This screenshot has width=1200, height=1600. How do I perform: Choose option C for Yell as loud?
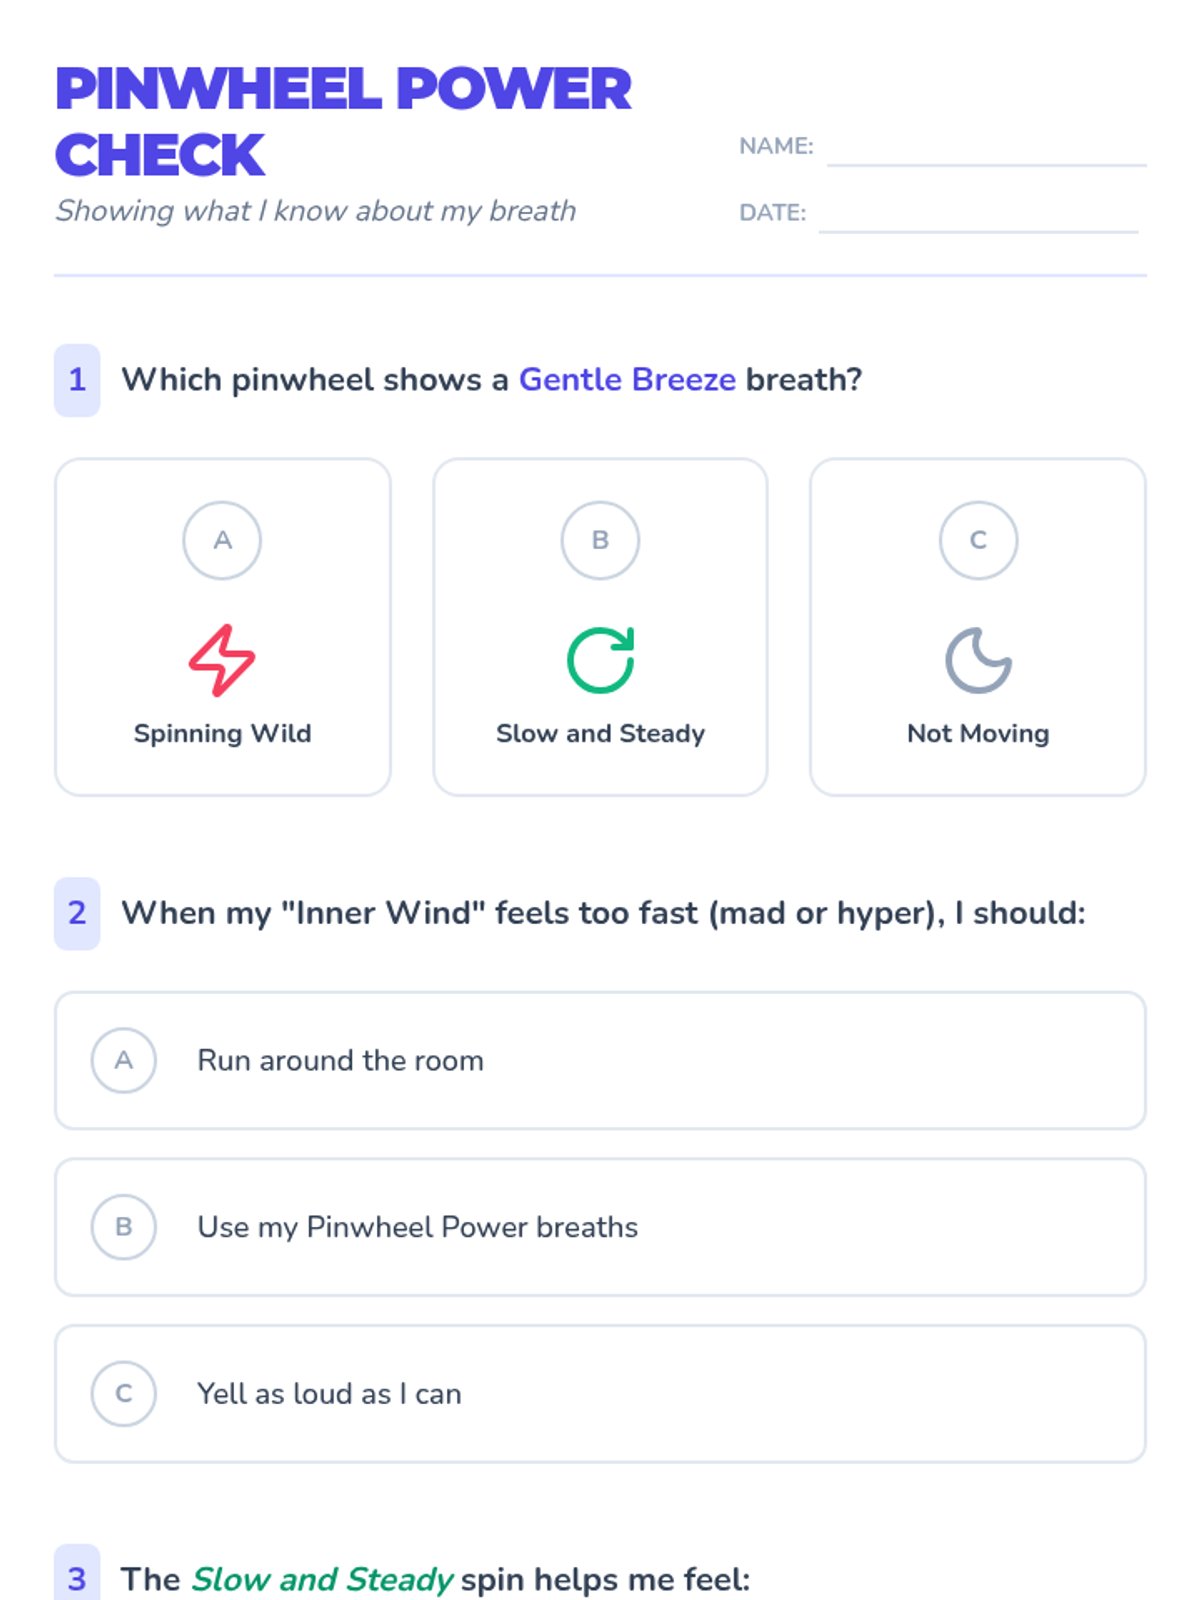[124, 1393]
